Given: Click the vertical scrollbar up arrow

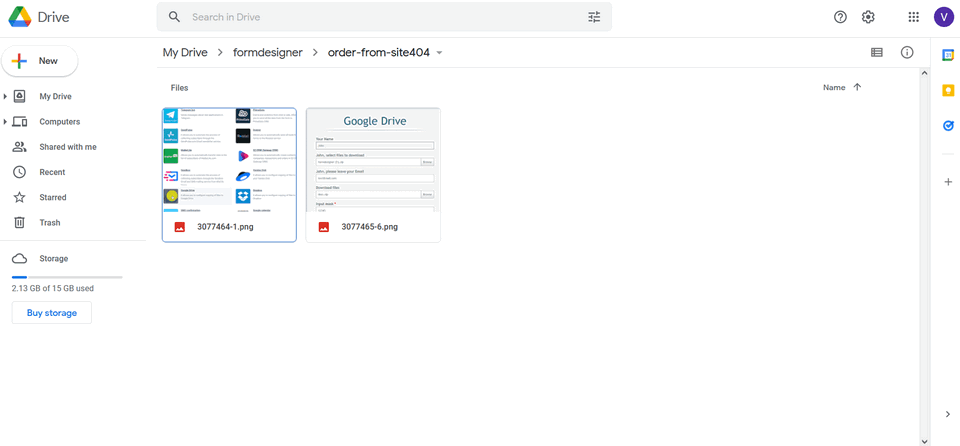Looking at the screenshot, I should pyautogui.click(x=924, y=73).
